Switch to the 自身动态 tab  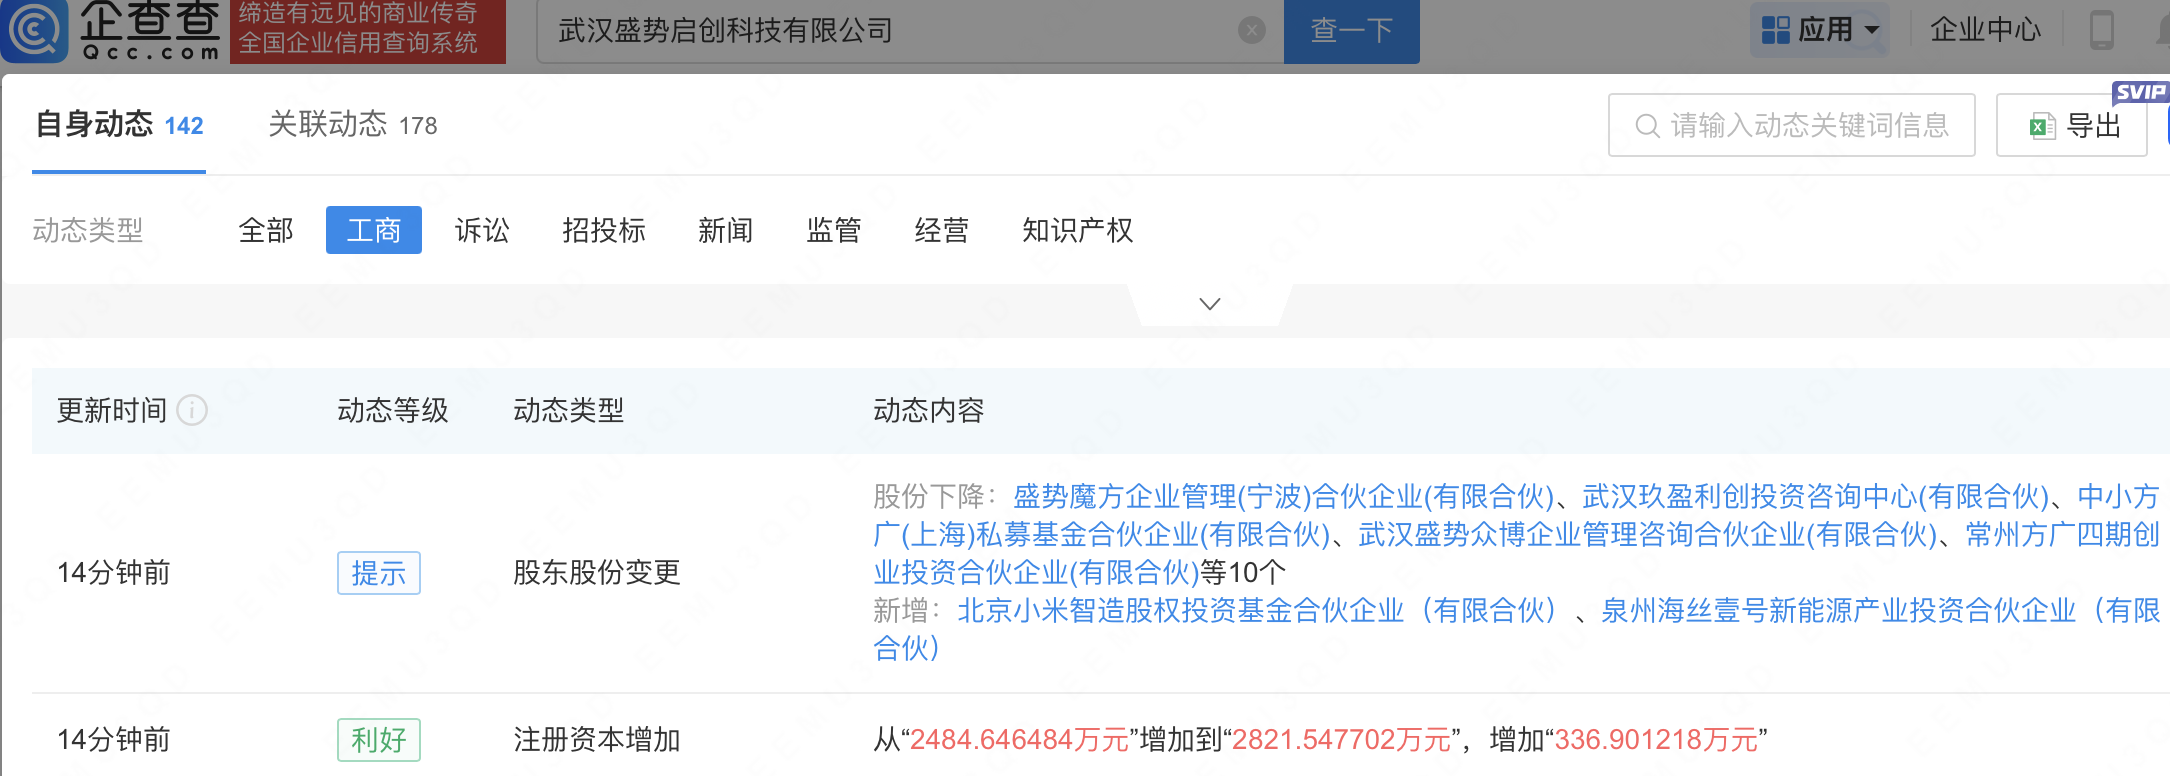[x=119, y=125]
